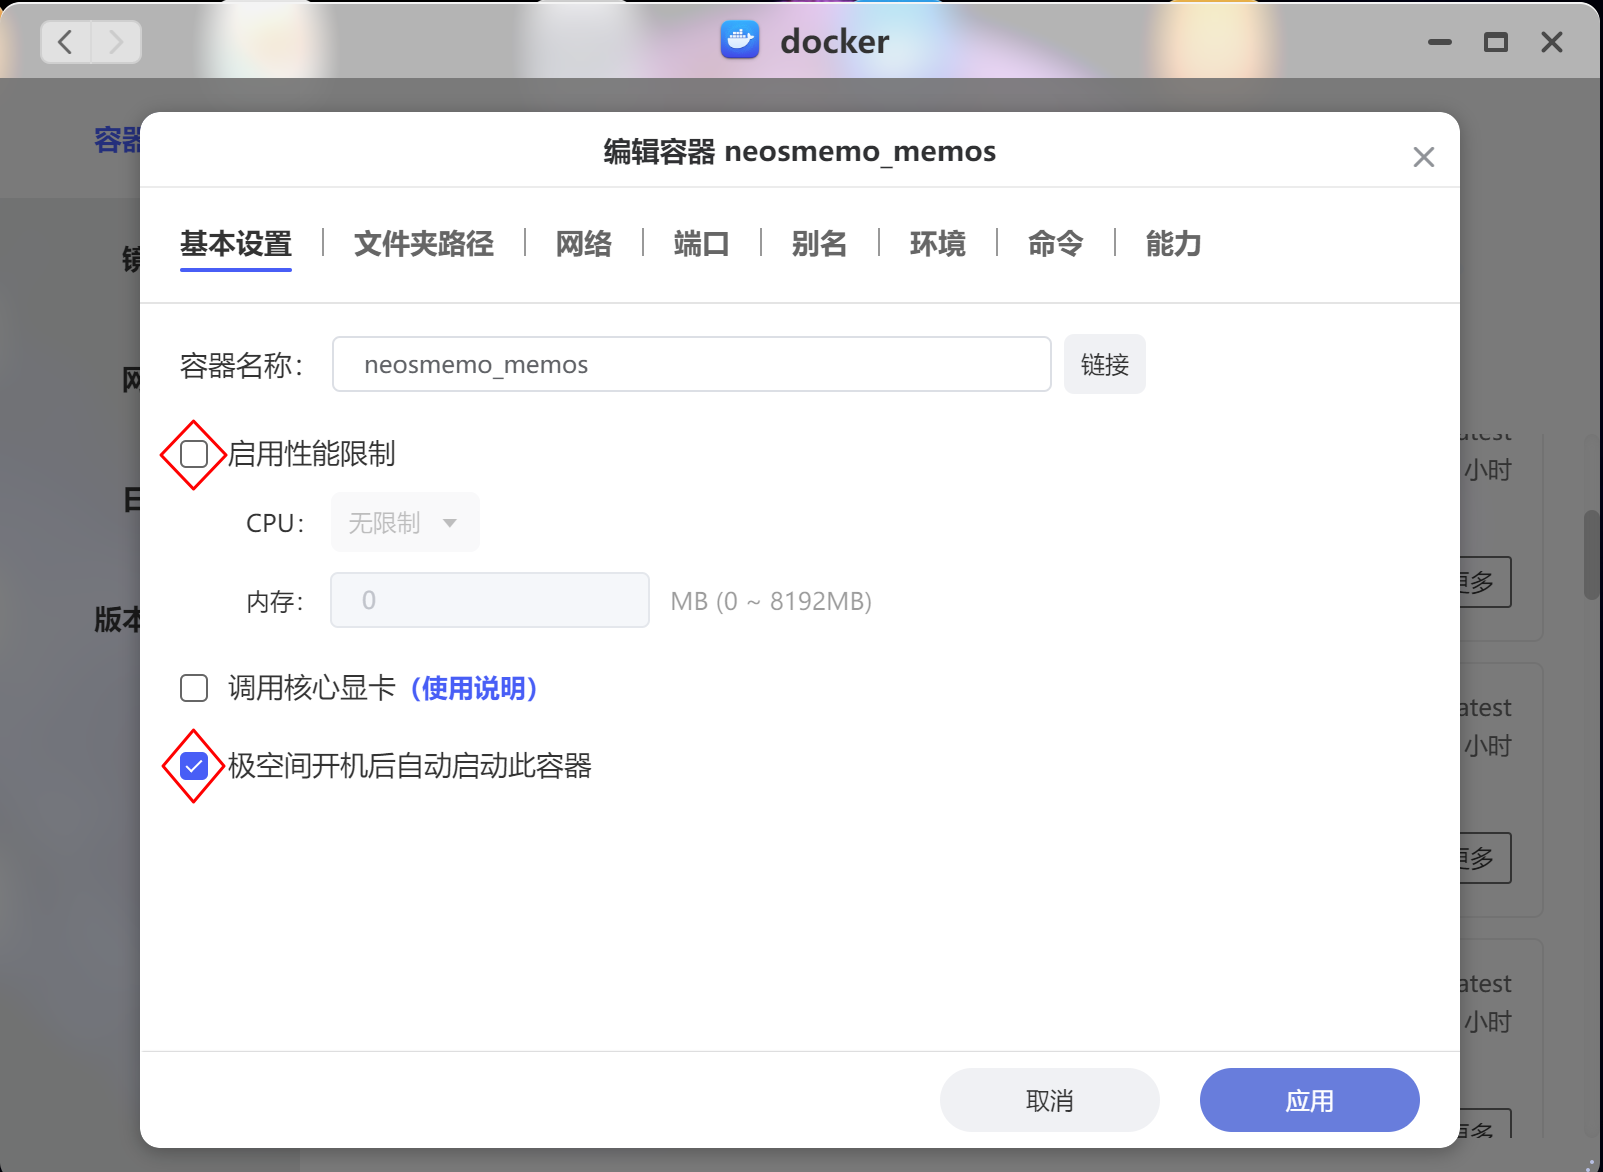The height and width of the screenshot is (1172, 1603).
Task: Close the edit container dialog
Action: pos(1424,157)
